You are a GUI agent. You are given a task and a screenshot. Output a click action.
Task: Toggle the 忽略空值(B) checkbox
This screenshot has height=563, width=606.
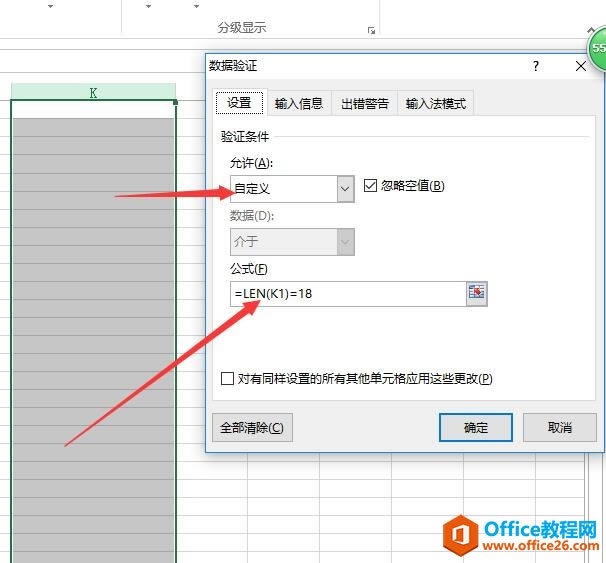370,186
